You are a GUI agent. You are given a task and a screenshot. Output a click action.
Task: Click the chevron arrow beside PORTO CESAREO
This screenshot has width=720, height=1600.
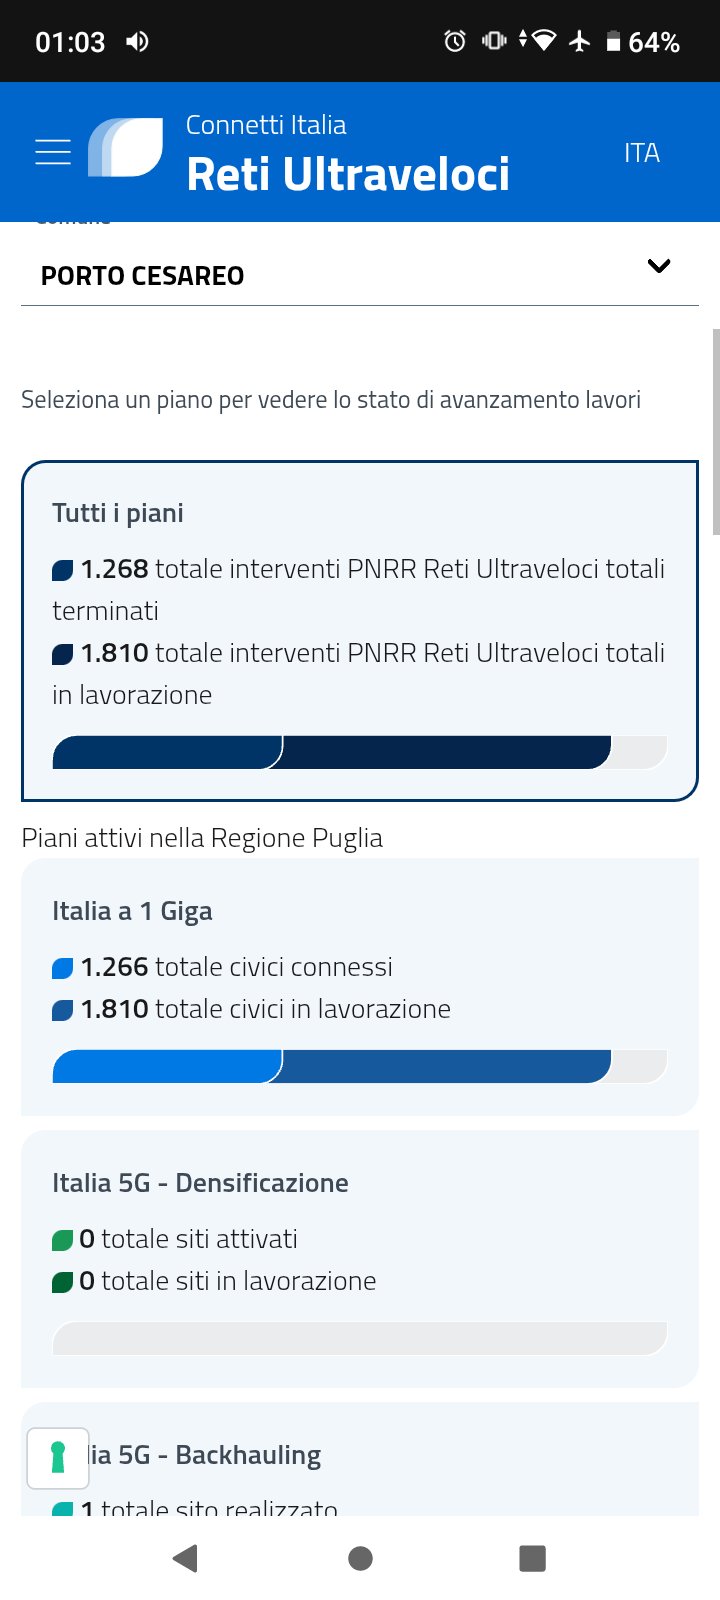(658, 266)
